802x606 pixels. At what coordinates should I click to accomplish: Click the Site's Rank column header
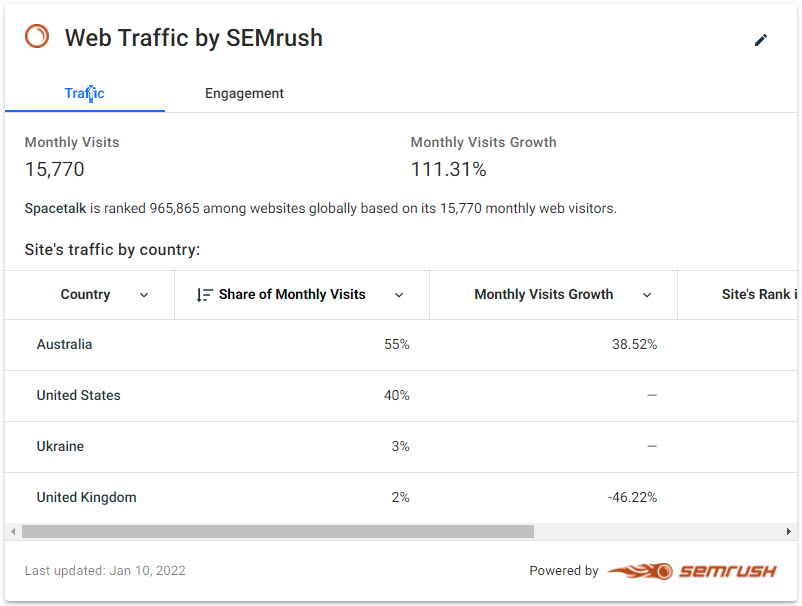tap(759, 295)
